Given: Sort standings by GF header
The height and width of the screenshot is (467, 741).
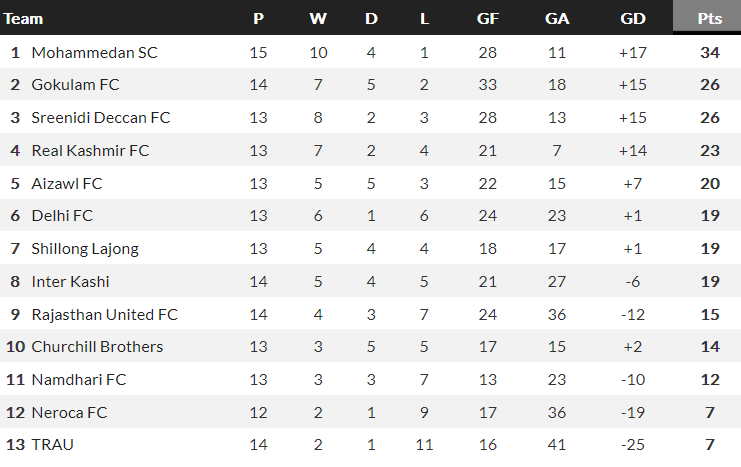Looking at the screenshot, I should click(x=487, y=18).
